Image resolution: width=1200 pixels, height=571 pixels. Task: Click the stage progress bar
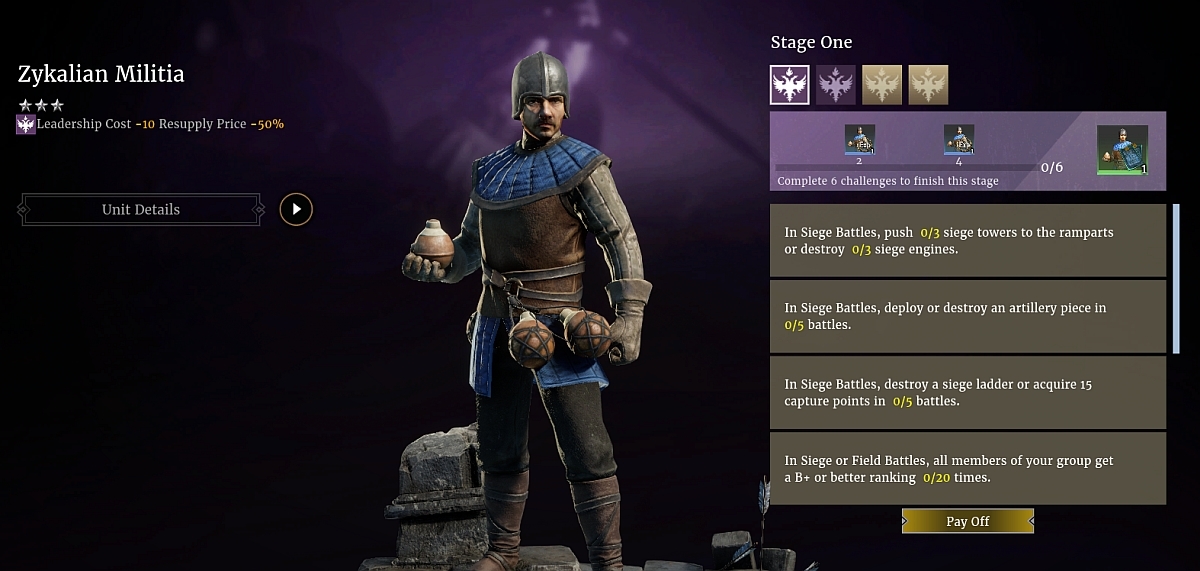(x=906, y=167)
